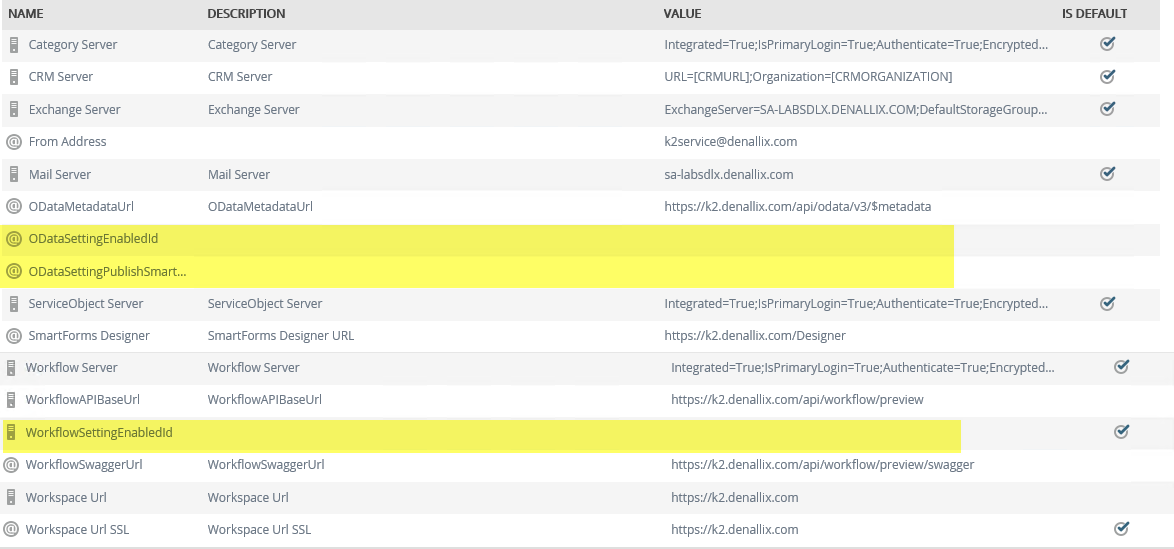Click the server icon beside Mail Server
The height and width of the screenshot is (549, 1174).
[13, 175]
